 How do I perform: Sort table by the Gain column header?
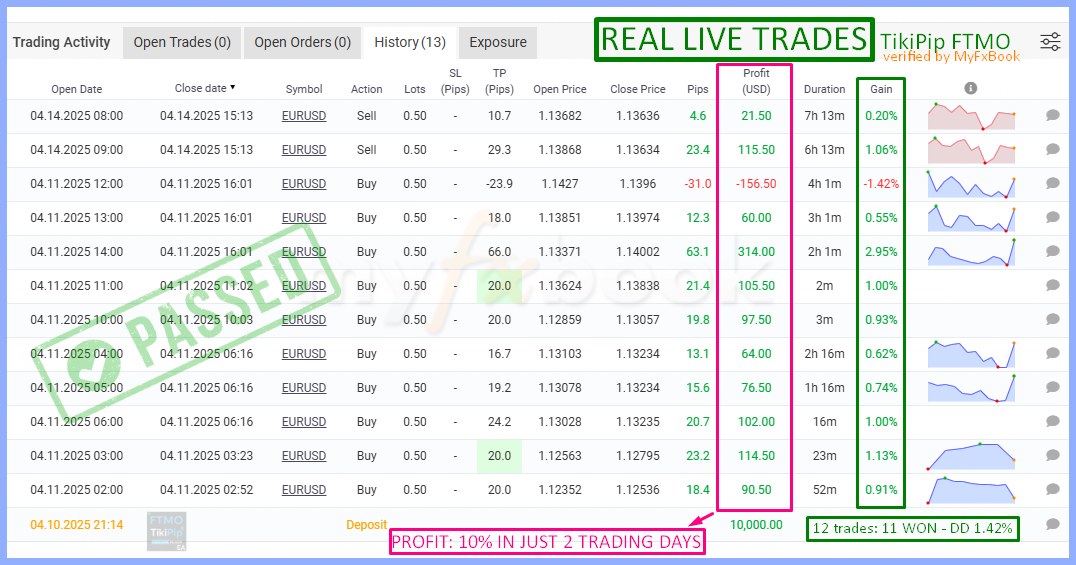[881, 89]
